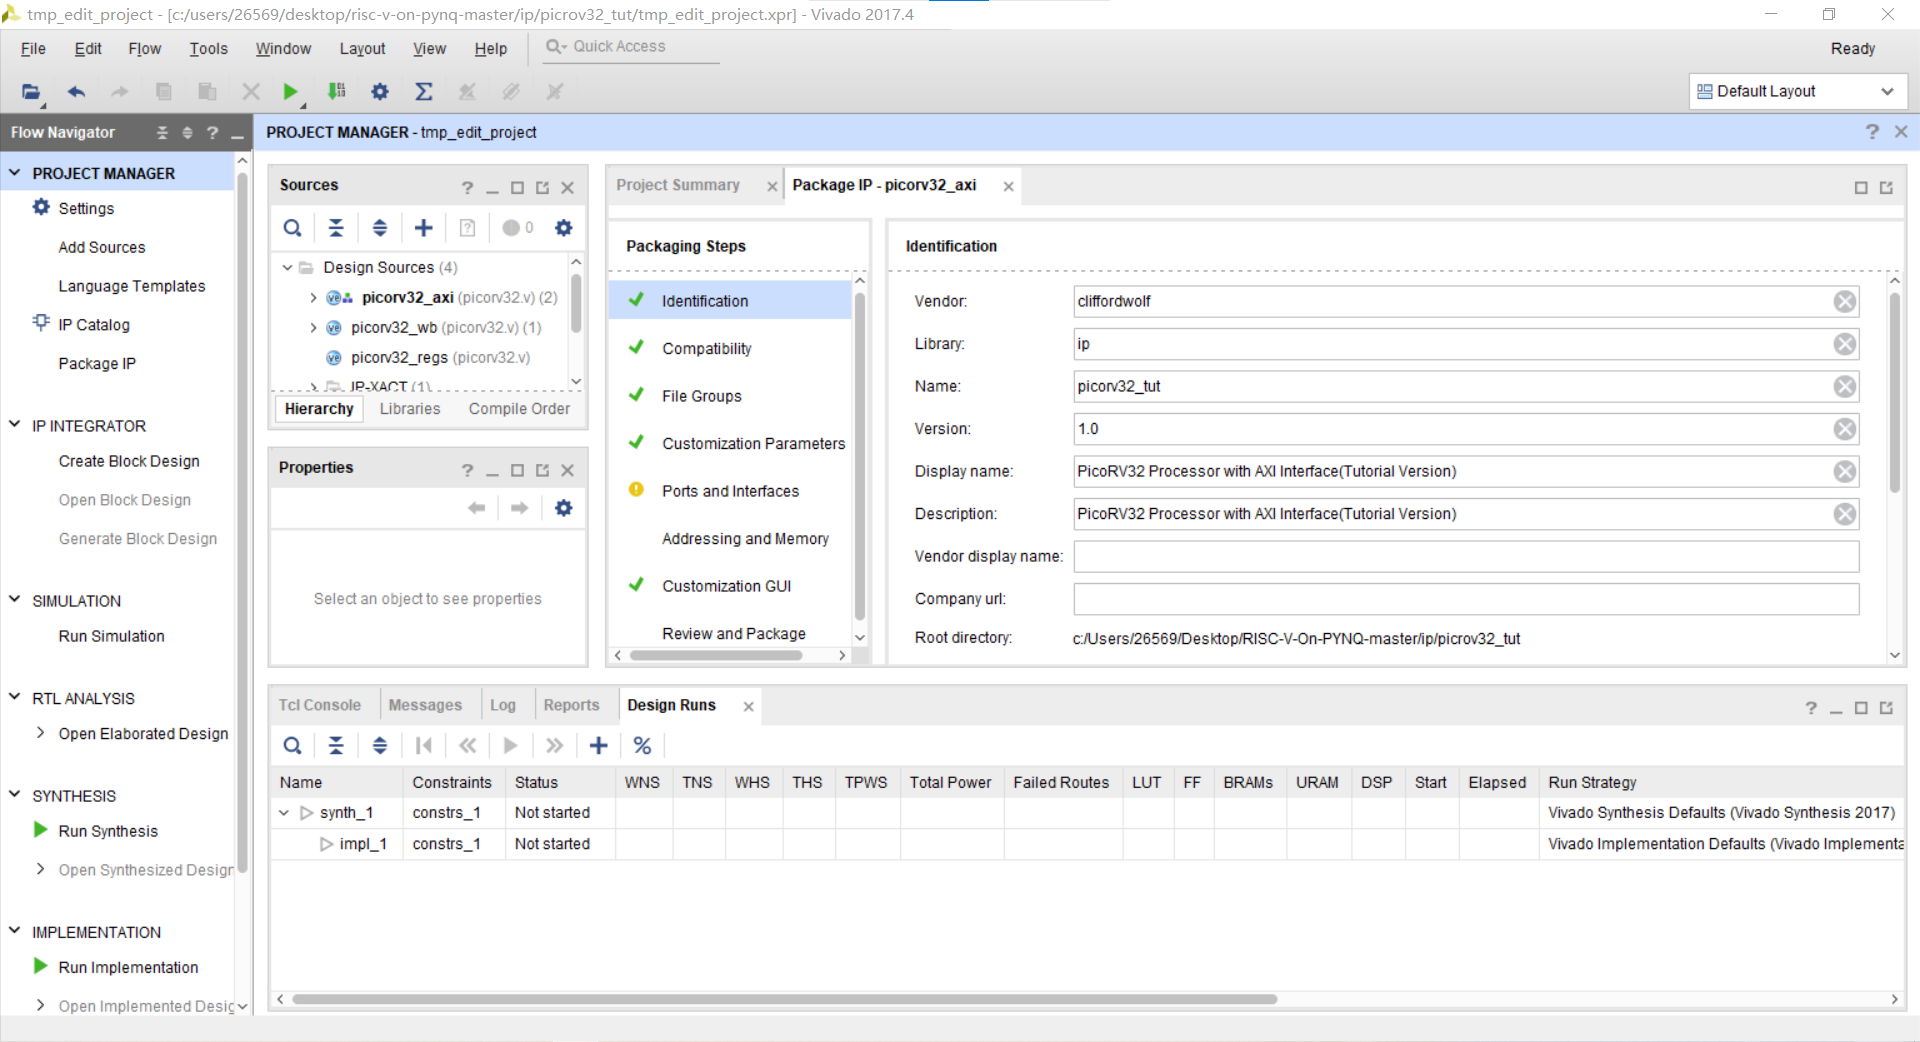Image resolution: width=1920 pixels, height=1042 pixels.
Task: Click the green Run toolbar icon
Action: tap(290, 92)
